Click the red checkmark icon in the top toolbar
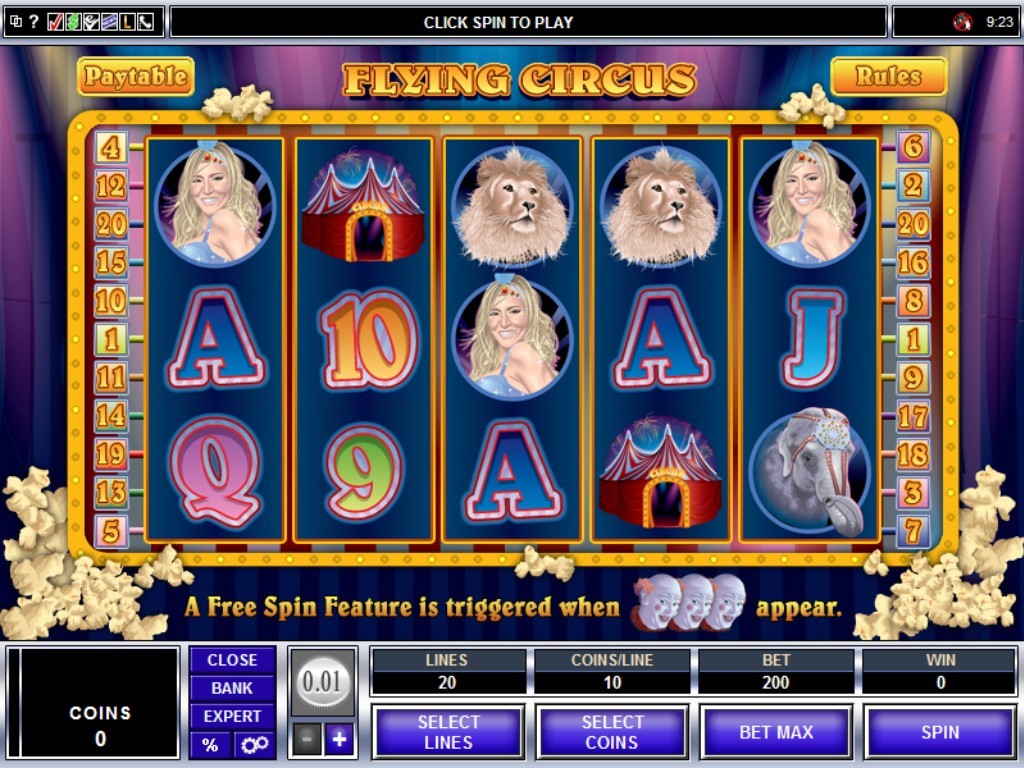 (x=56, y=22)
